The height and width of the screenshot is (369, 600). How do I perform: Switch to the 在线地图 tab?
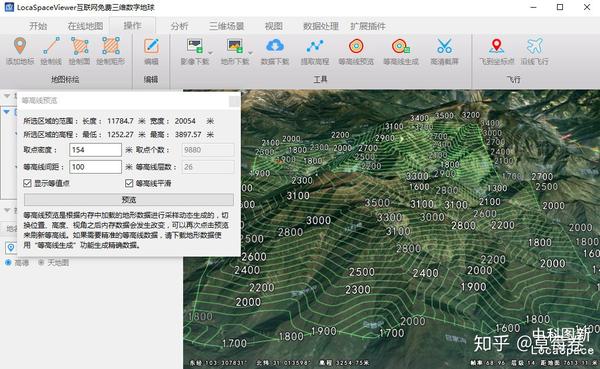[x=85, y=26]
